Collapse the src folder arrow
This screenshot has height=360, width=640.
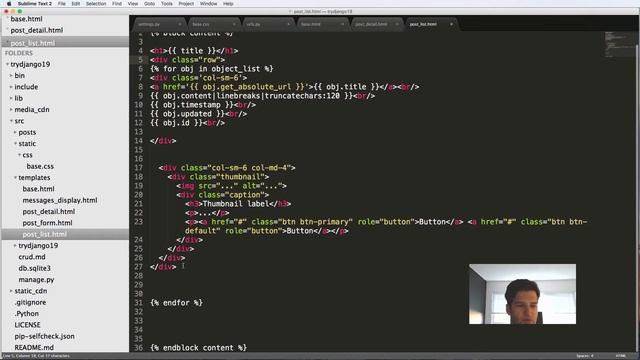[11, 121]
